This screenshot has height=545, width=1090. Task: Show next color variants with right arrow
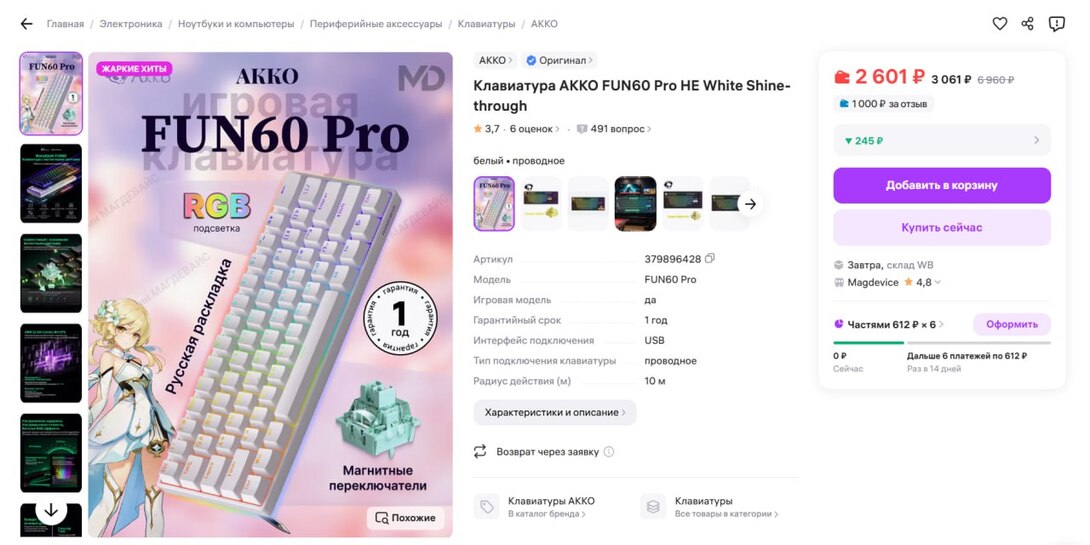point(750,204)
